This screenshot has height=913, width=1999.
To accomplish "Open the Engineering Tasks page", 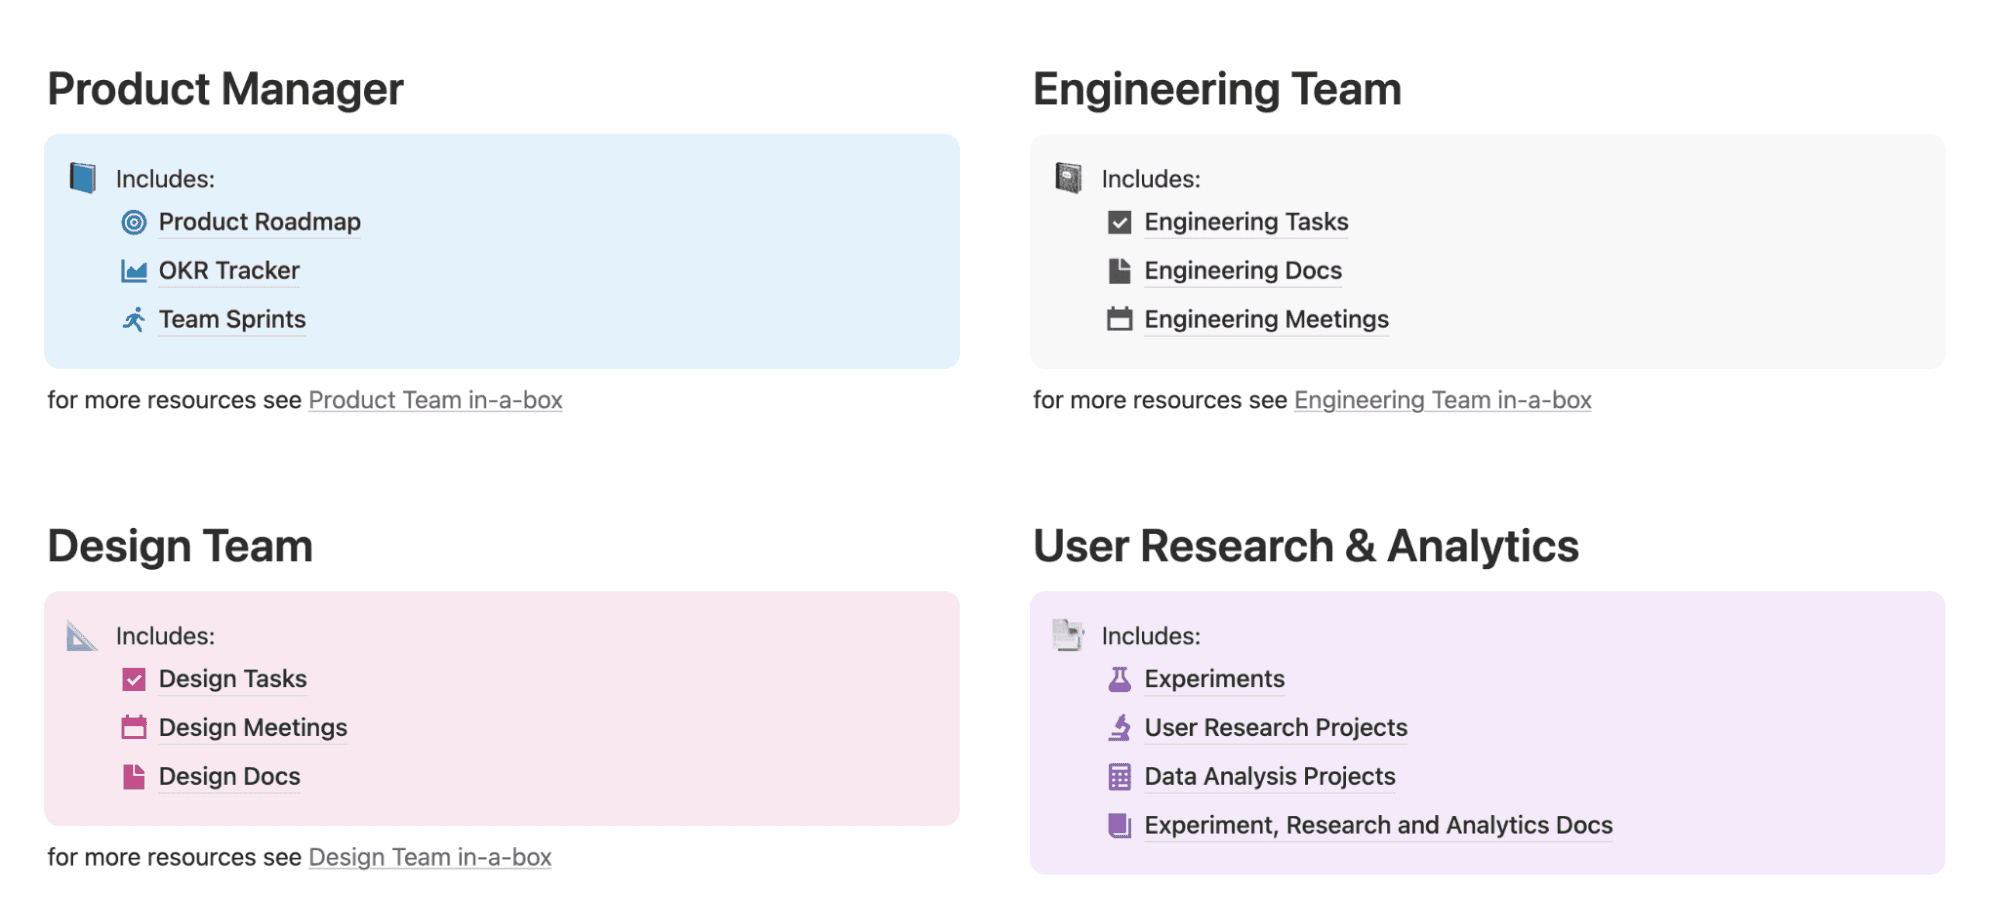I will pos(1246,222).
